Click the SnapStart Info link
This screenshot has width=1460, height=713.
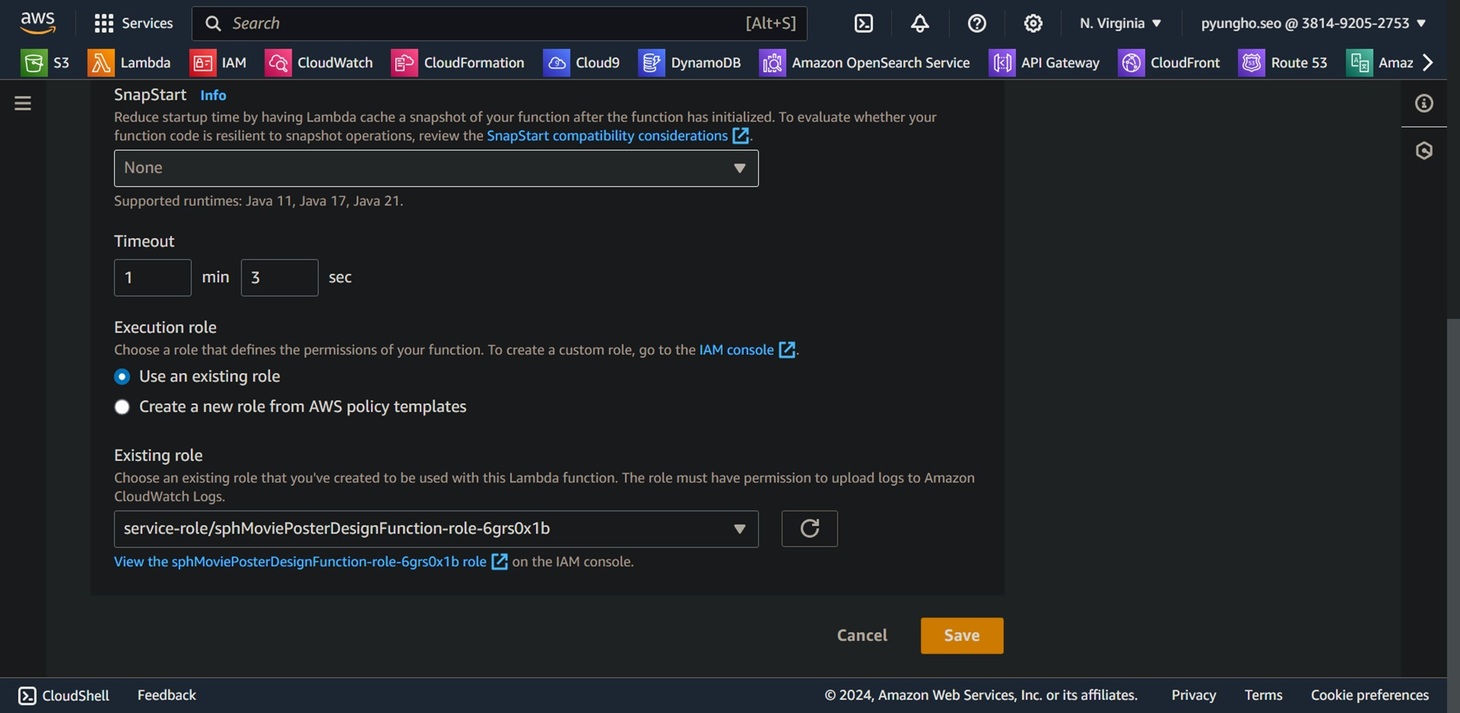[x=213, y=95]
